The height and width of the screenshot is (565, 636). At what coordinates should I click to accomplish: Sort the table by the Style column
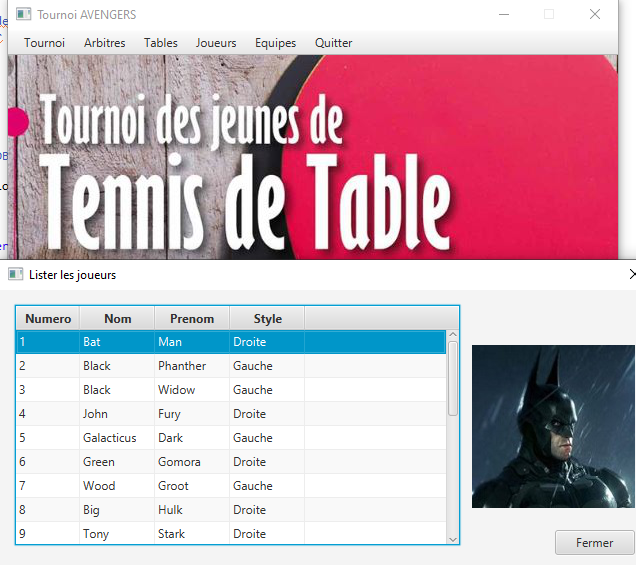click(267, 318)
